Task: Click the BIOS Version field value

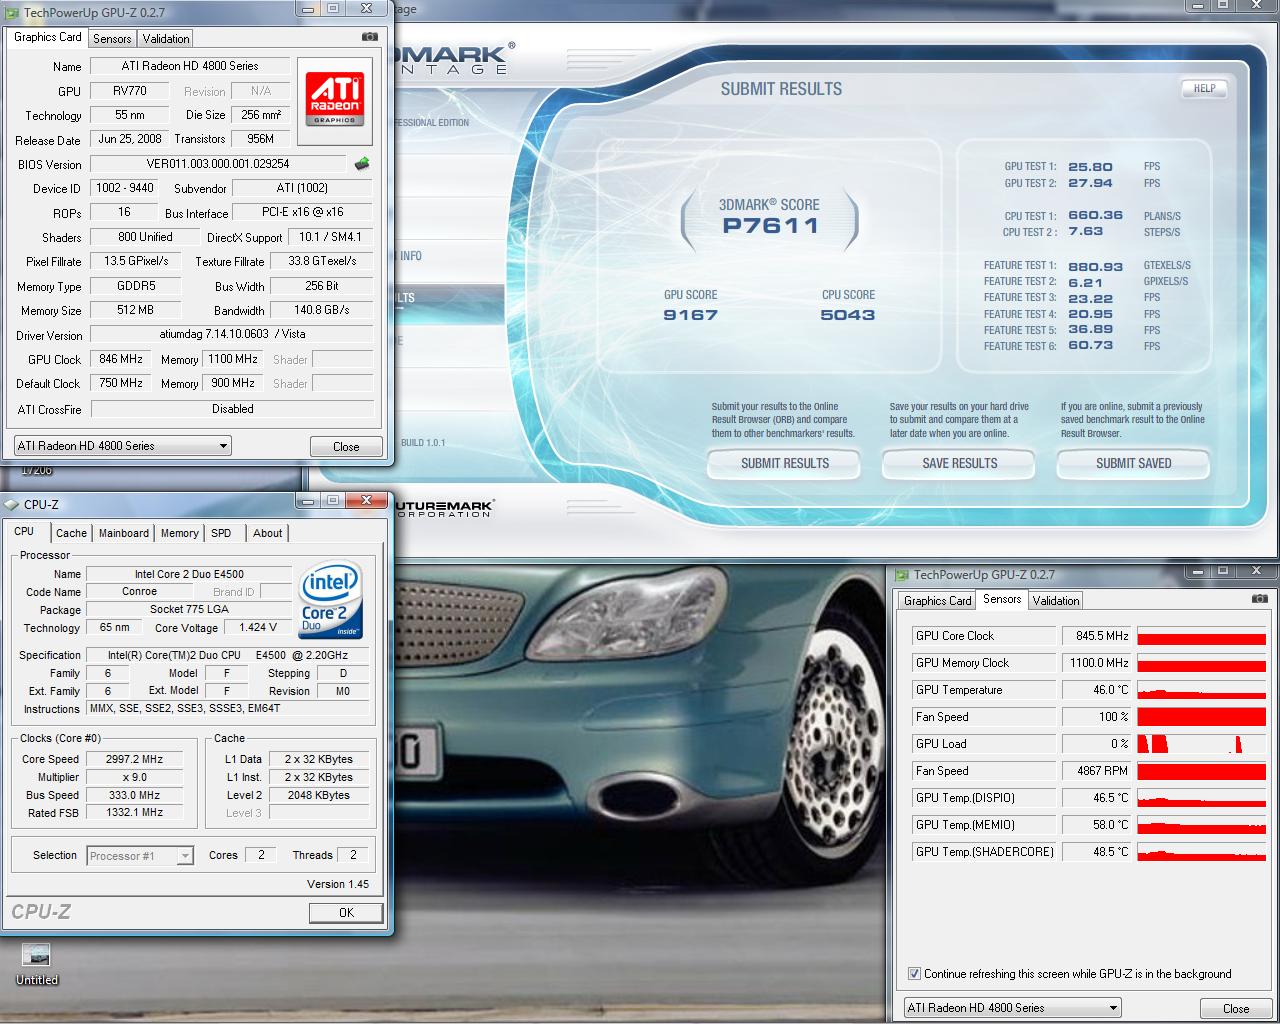Action: (x=218, y=164)
